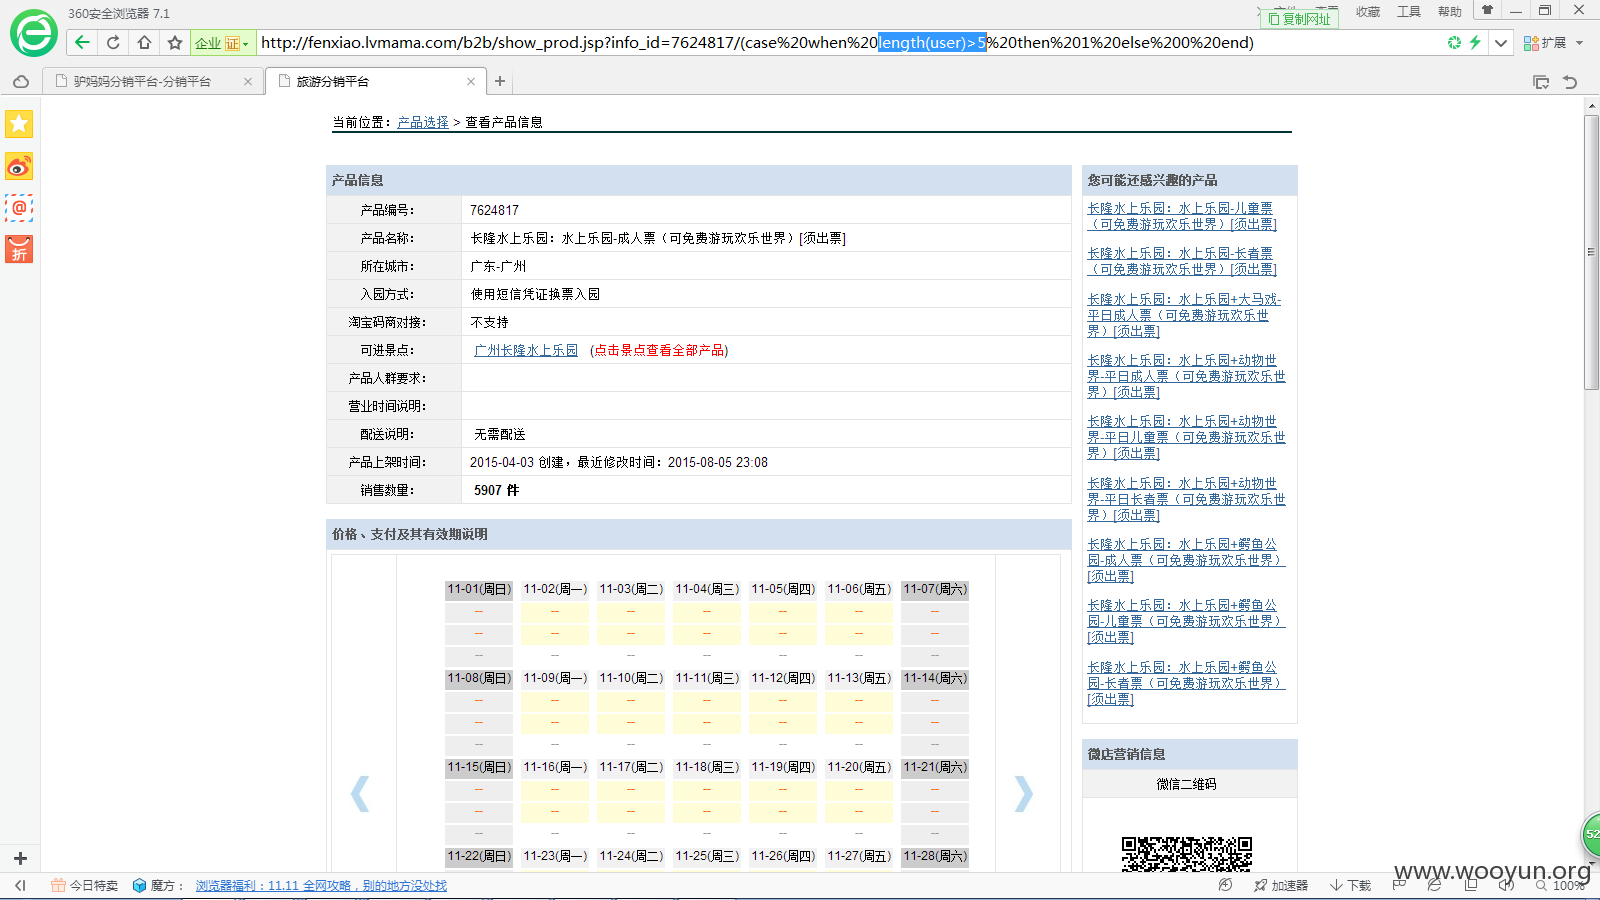Select calendar date 11-18(周三)

[707, 767]
